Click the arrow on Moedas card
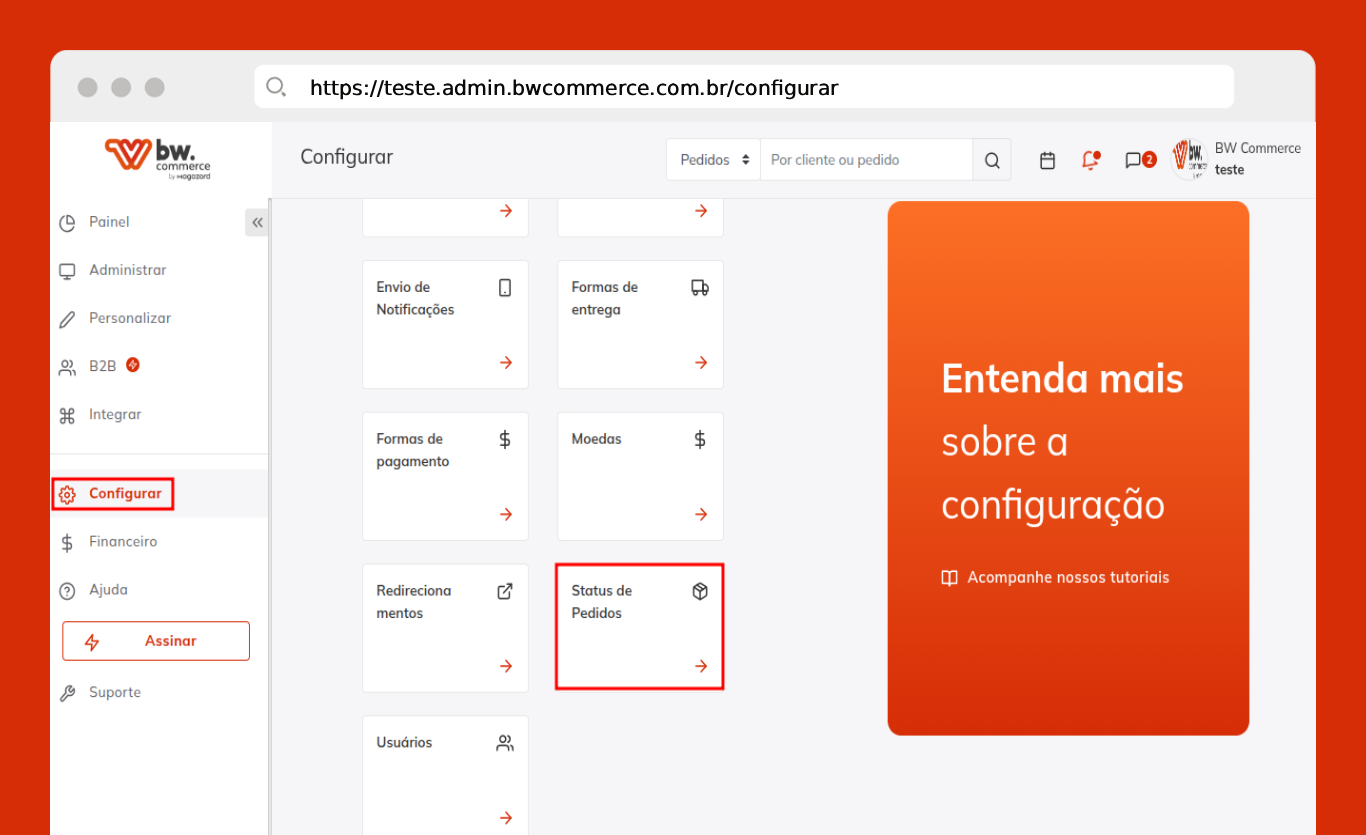 [701, 514]
